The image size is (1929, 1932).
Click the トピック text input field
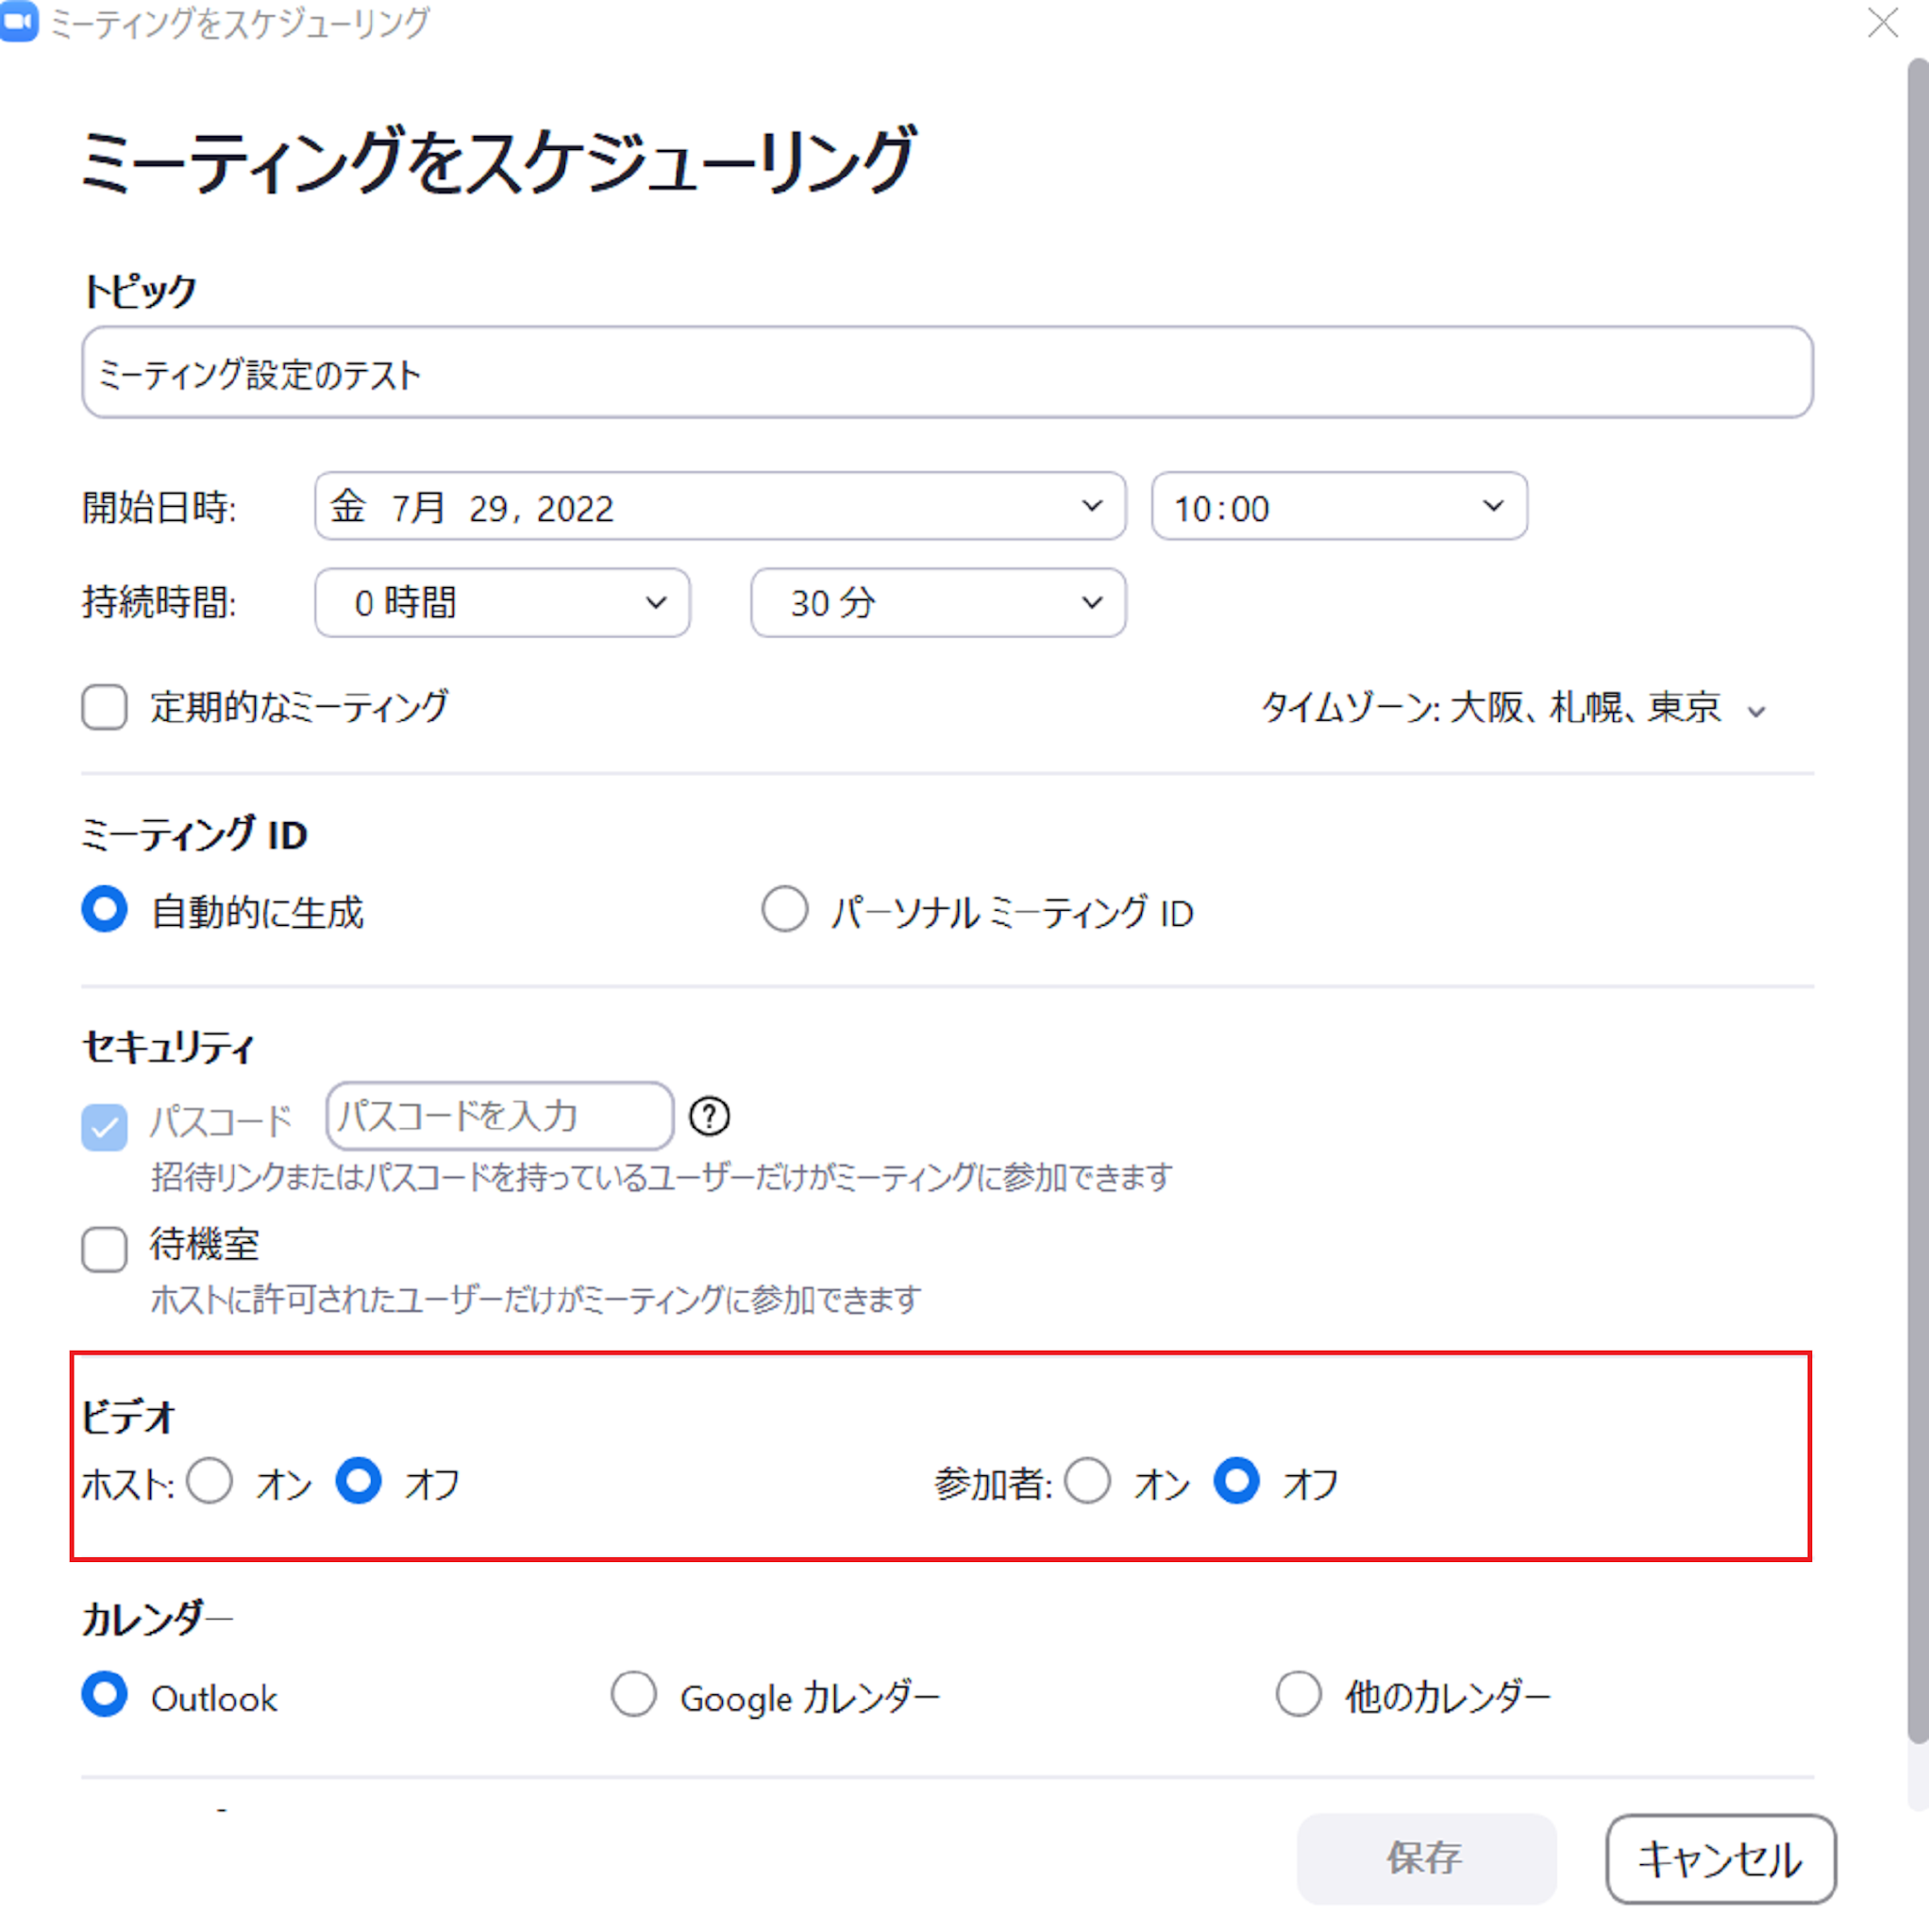click(x=946, y=373)
